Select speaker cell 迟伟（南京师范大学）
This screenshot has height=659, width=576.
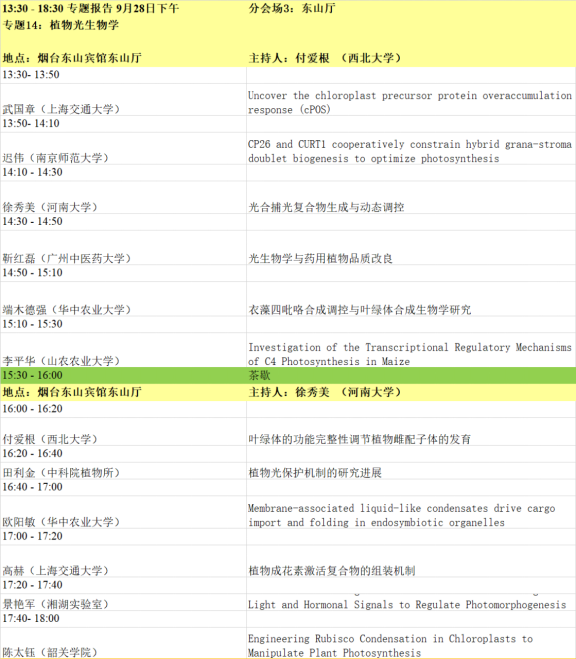(123, 148)
